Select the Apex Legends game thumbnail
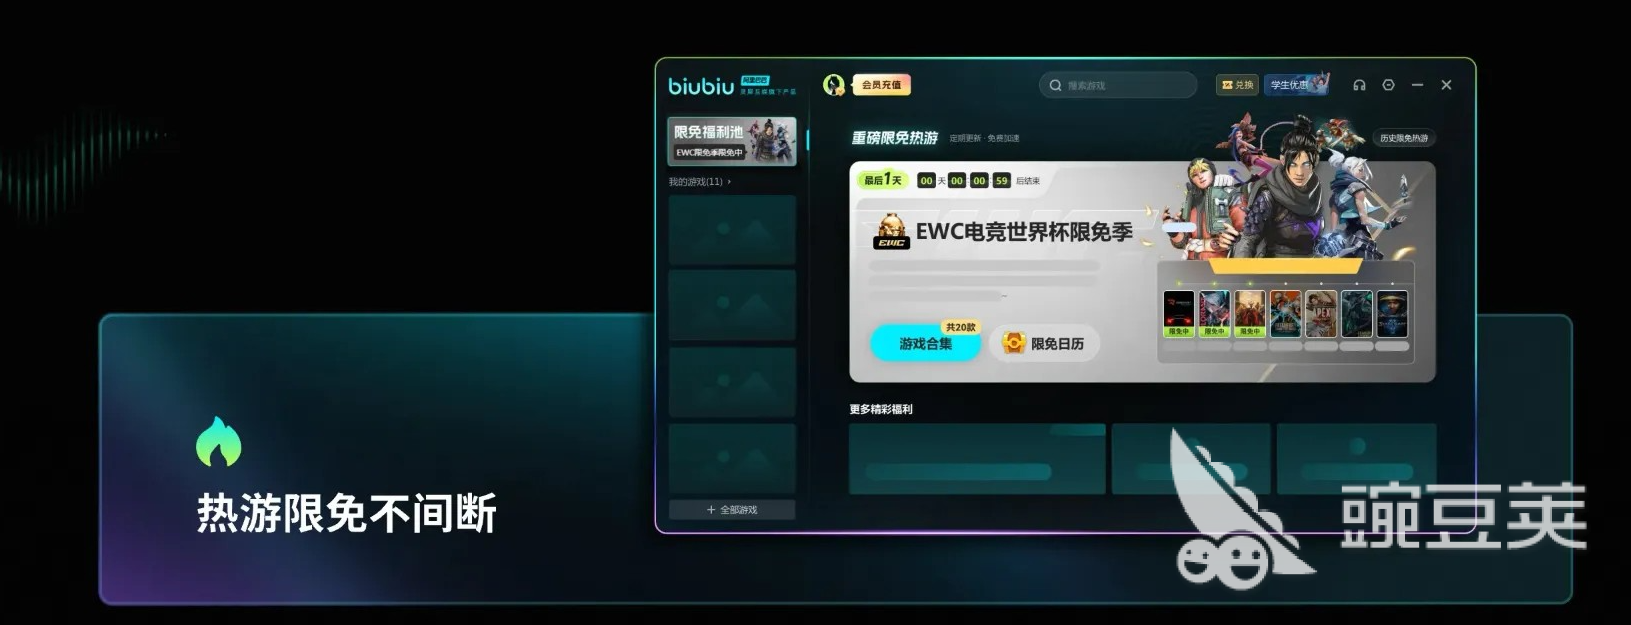Image resolution: width=1631 pixels, height=625 pixels. (x=1321, y=313)
